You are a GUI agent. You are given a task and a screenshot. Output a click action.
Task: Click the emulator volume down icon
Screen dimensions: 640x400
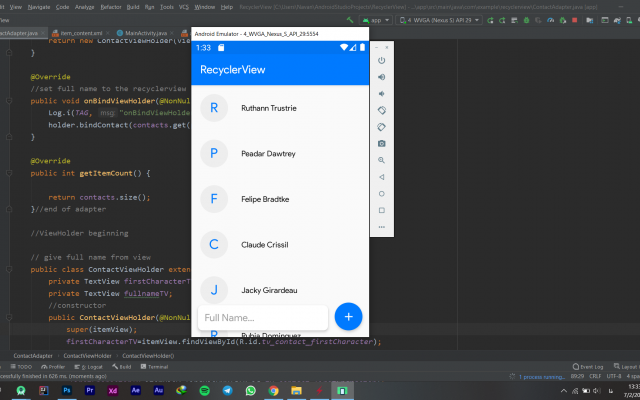[382, 94]
